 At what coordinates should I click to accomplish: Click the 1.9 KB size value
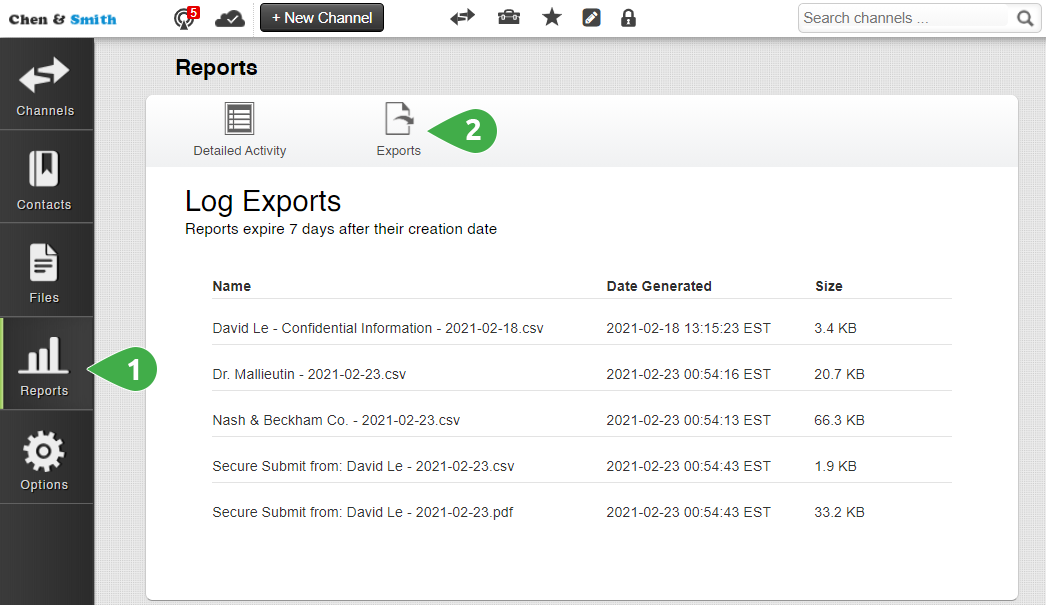pos(835,466)
